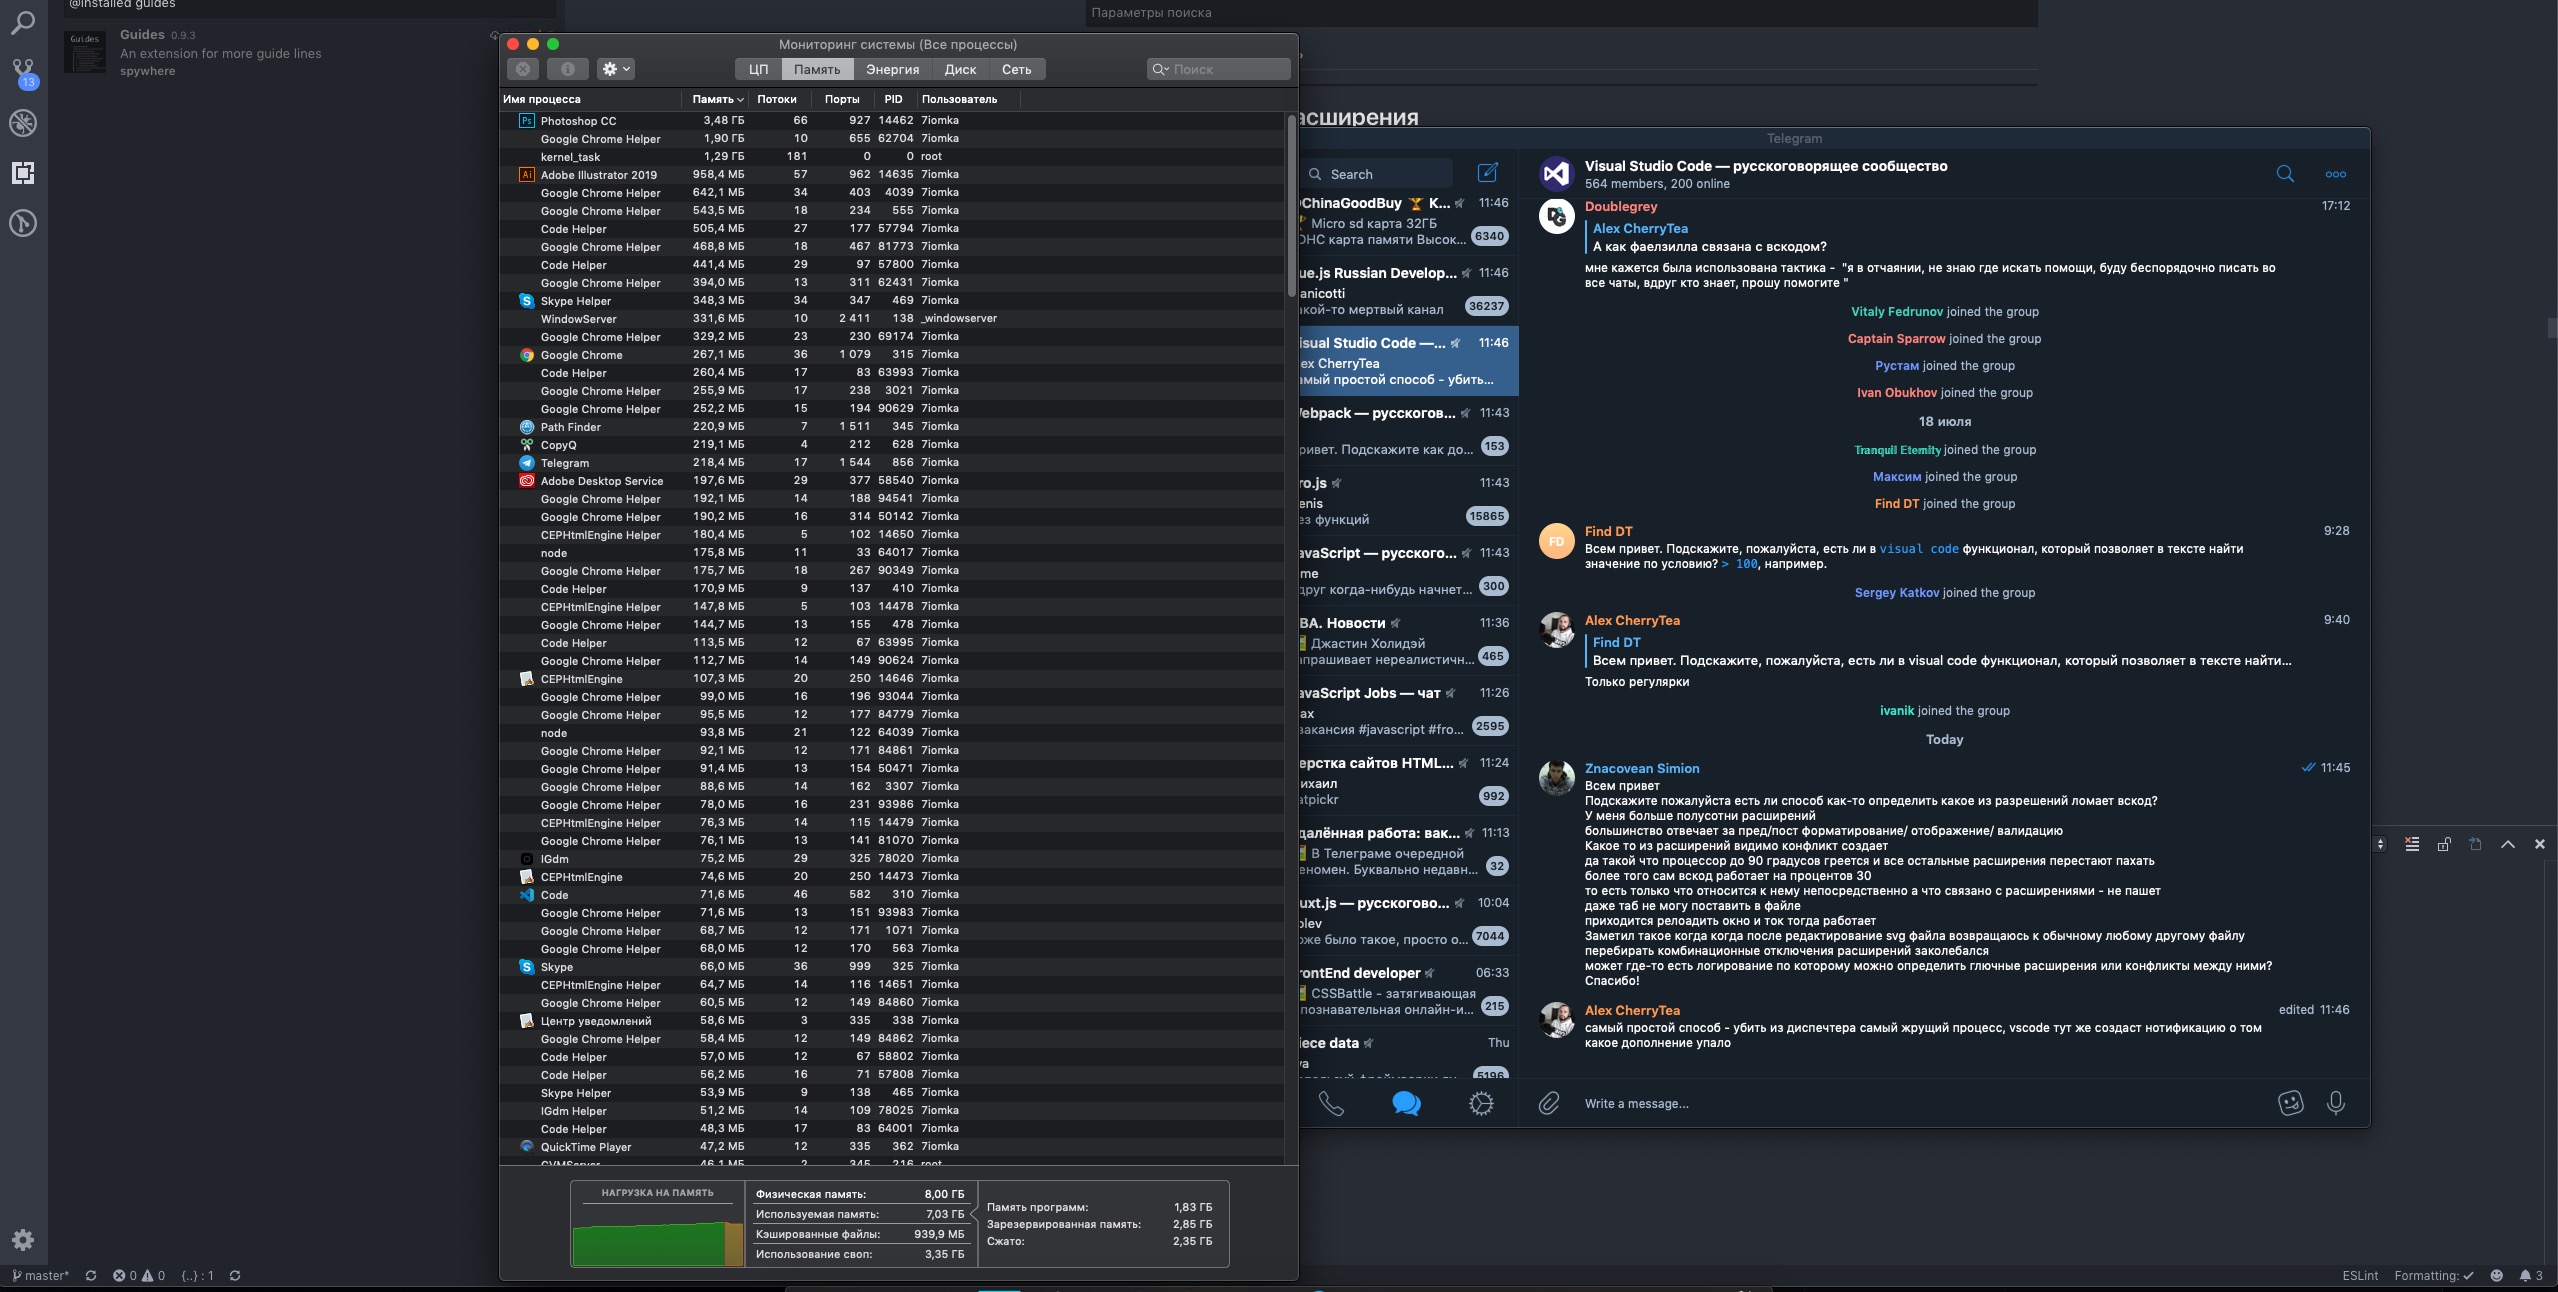Select the Photoshop CC process row
Image resolution: width=2558 pixels, height=1292 pixels.
pos(892,120)
